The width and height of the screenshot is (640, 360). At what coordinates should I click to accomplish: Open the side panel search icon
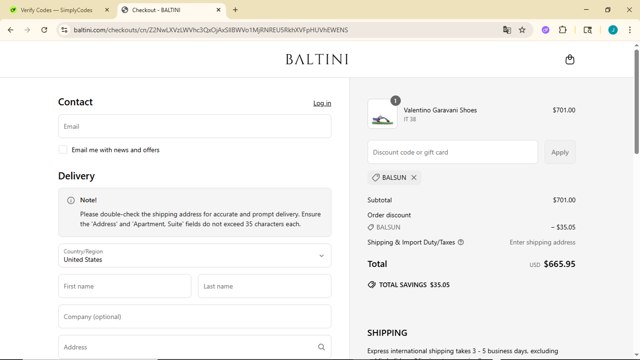pos(587,30)
